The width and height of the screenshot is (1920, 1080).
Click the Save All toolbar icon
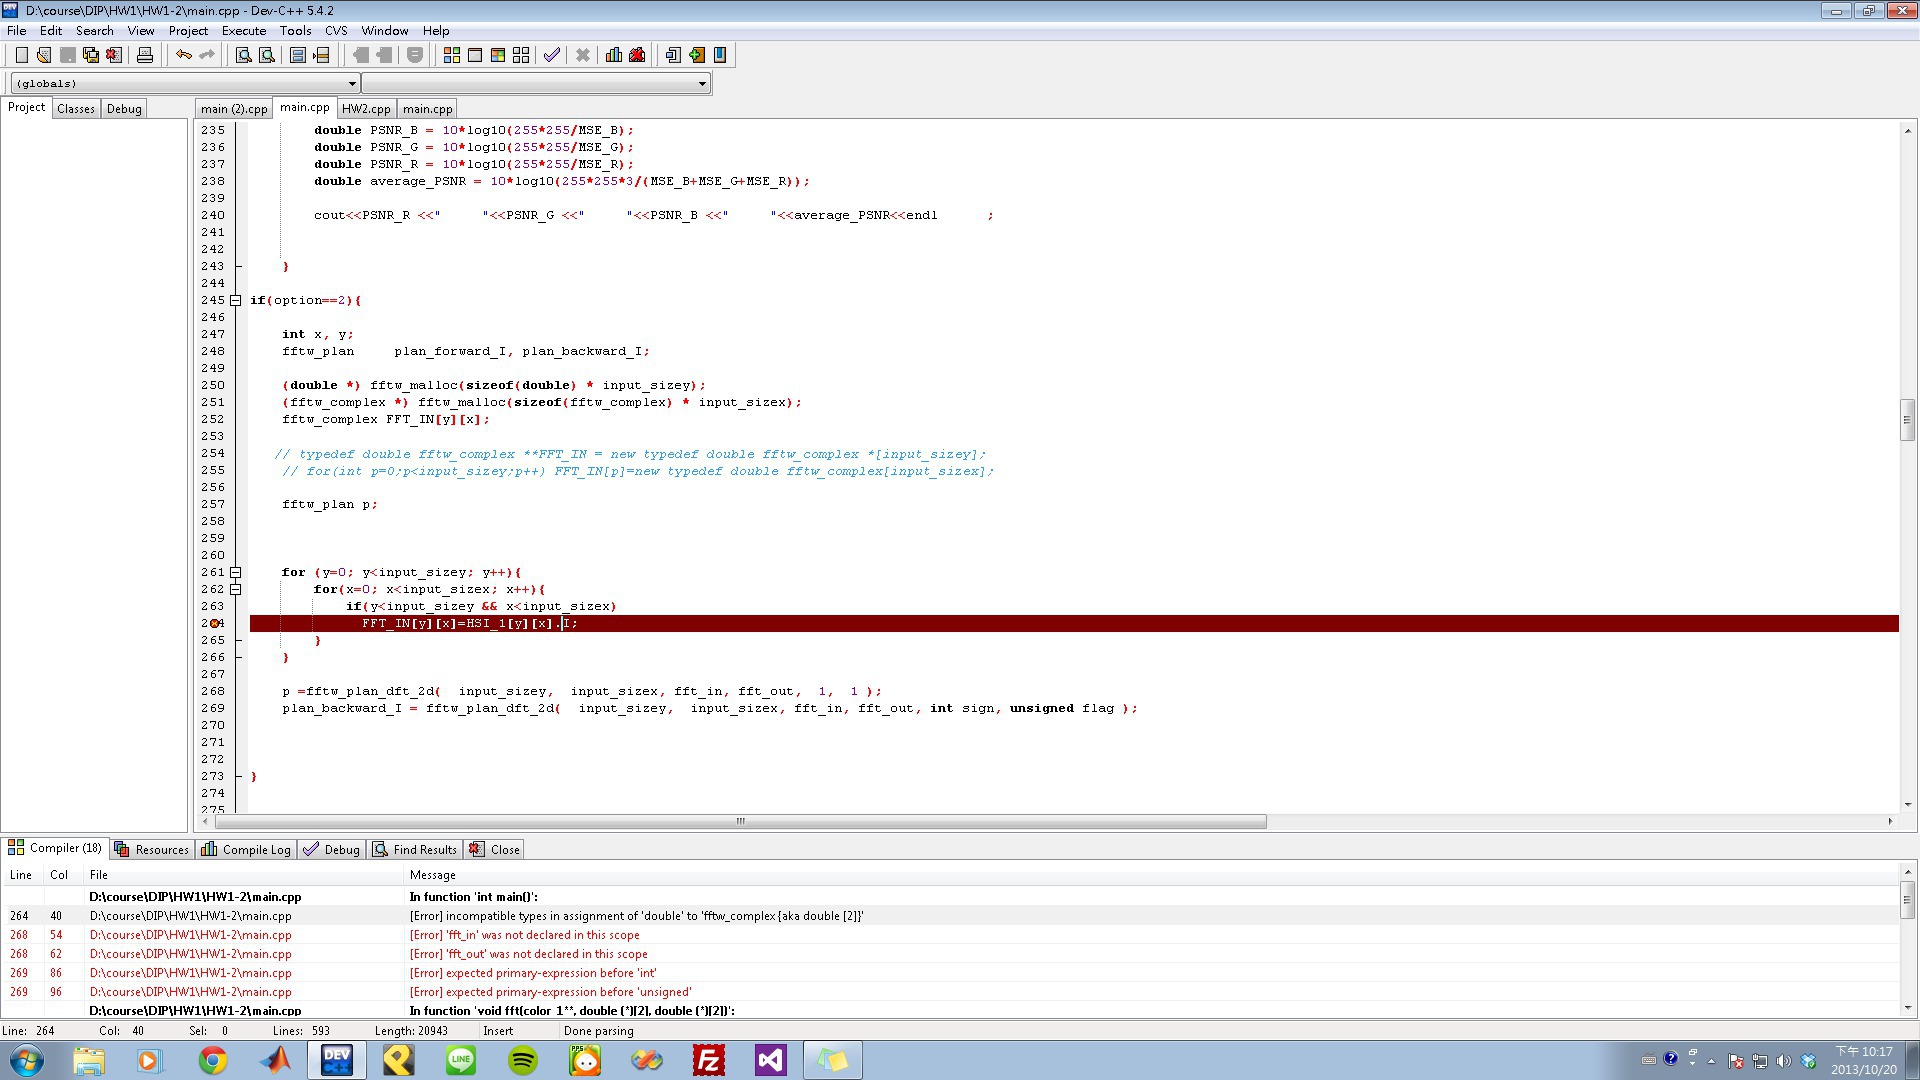pos(91,55)
